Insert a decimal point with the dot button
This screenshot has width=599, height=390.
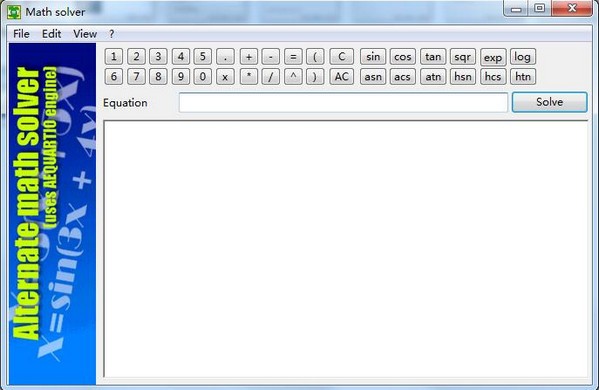point(225,57)
